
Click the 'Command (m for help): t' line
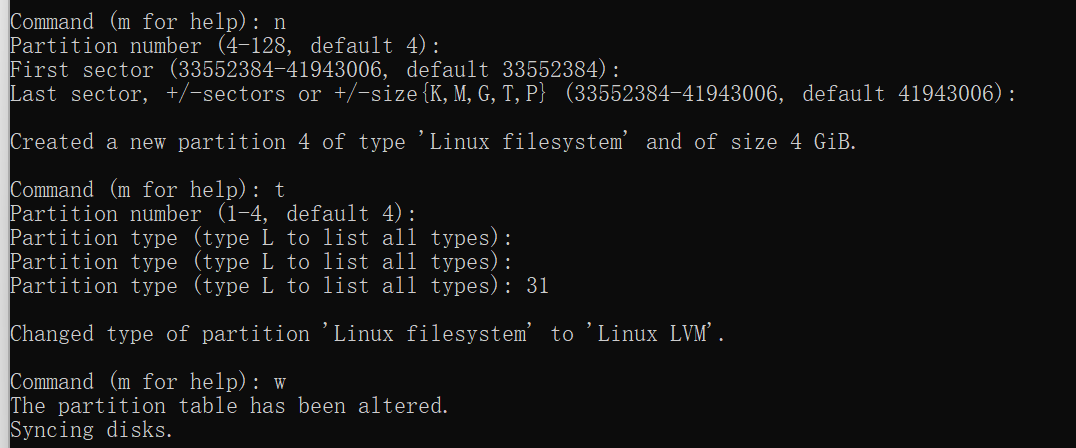click(148, 190)
